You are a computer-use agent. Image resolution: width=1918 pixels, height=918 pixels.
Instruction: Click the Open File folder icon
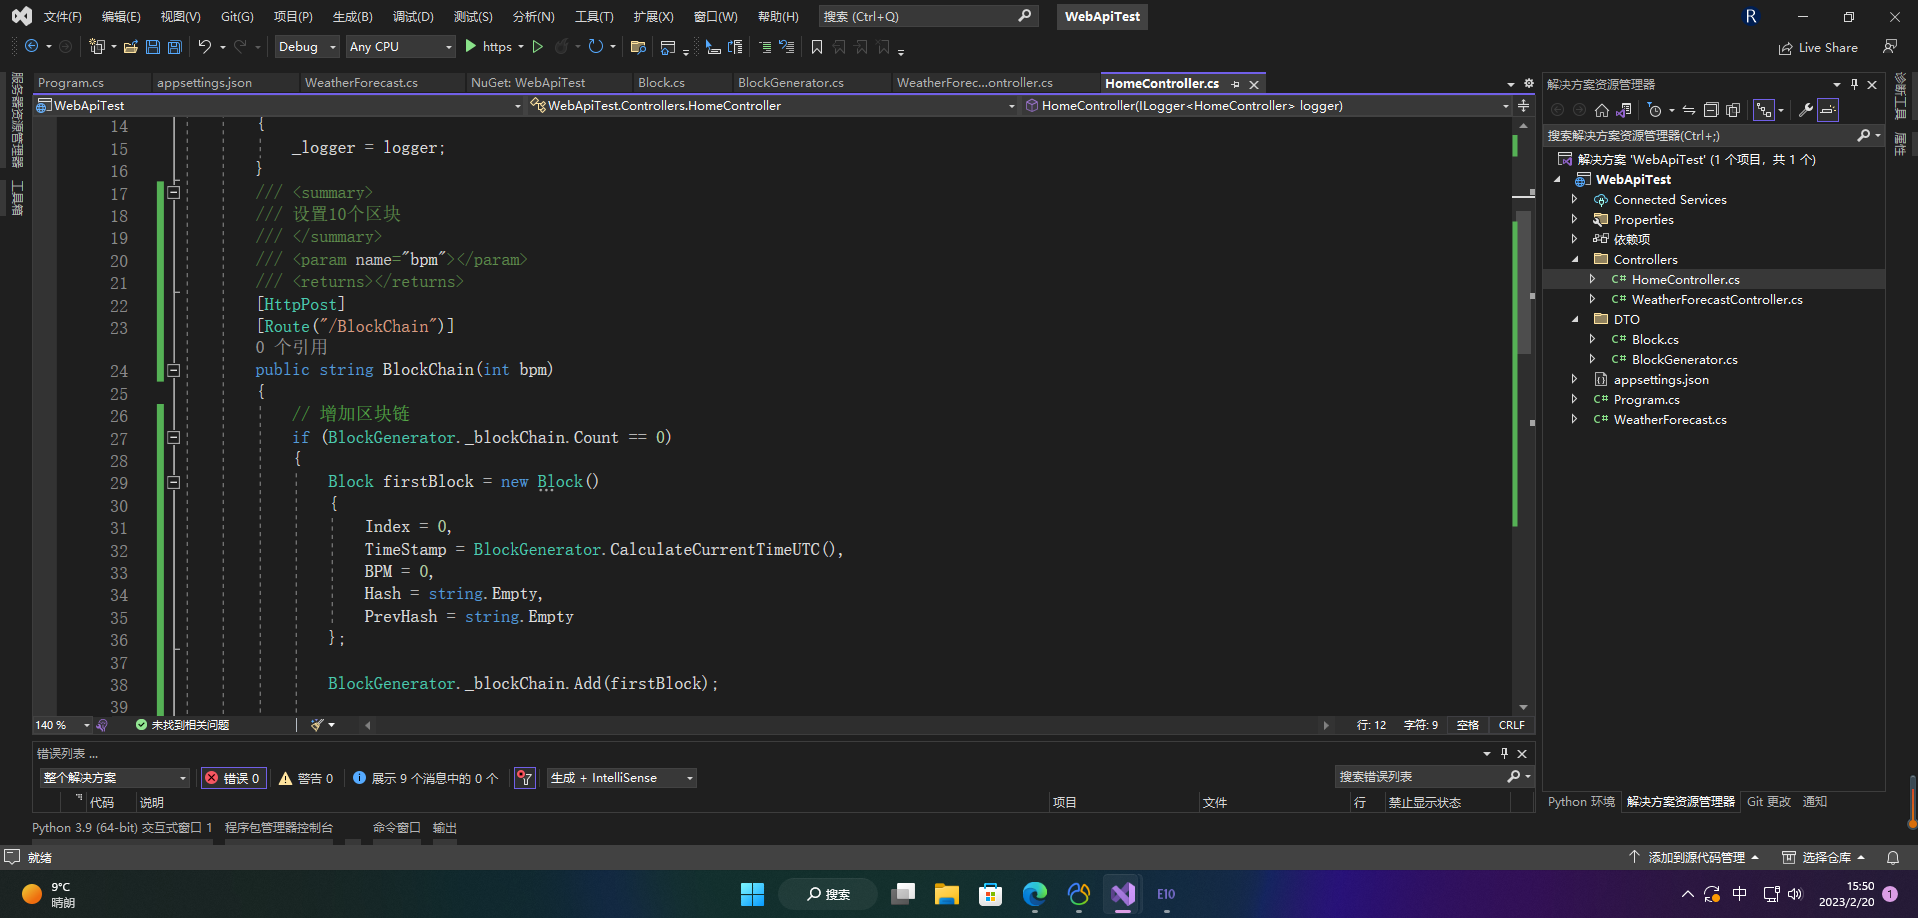tap(131, 47)
